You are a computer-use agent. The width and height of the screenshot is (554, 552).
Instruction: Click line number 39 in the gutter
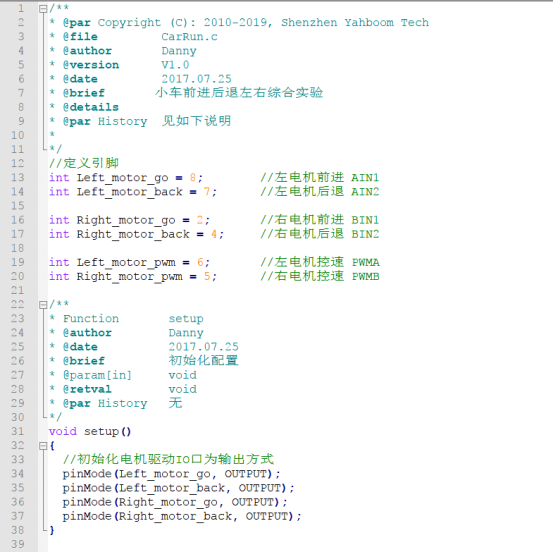tap(18, 544)
